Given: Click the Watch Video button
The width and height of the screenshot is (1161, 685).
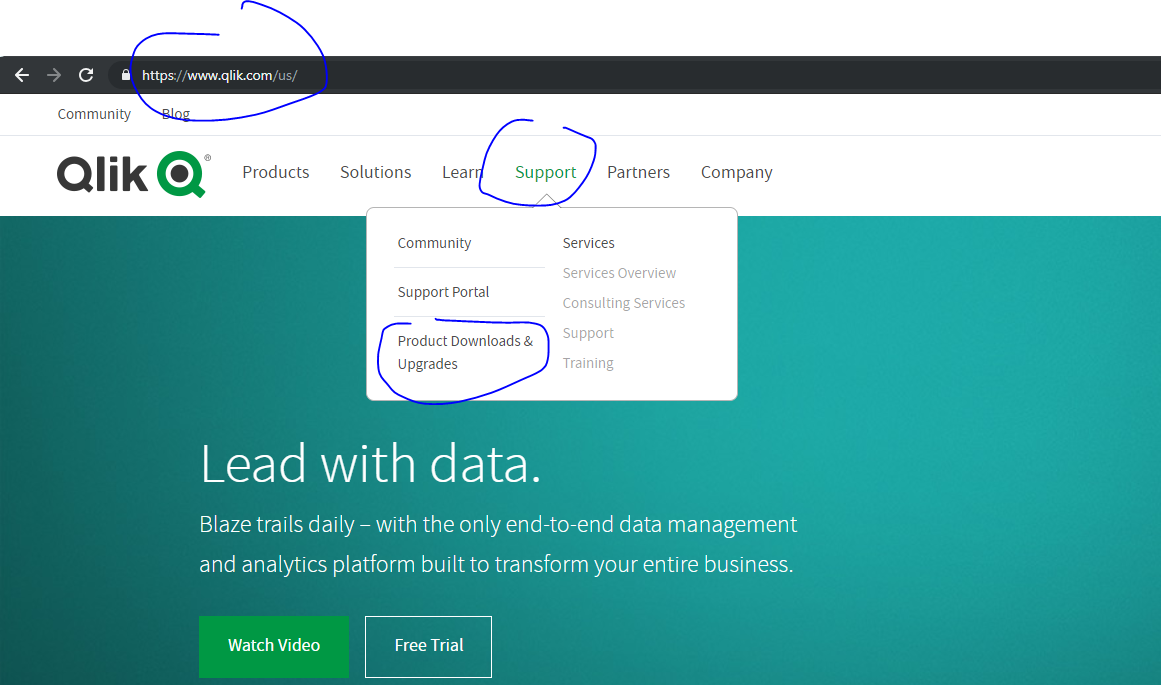Looking at the screenshot, I should [x=273, y=646].
